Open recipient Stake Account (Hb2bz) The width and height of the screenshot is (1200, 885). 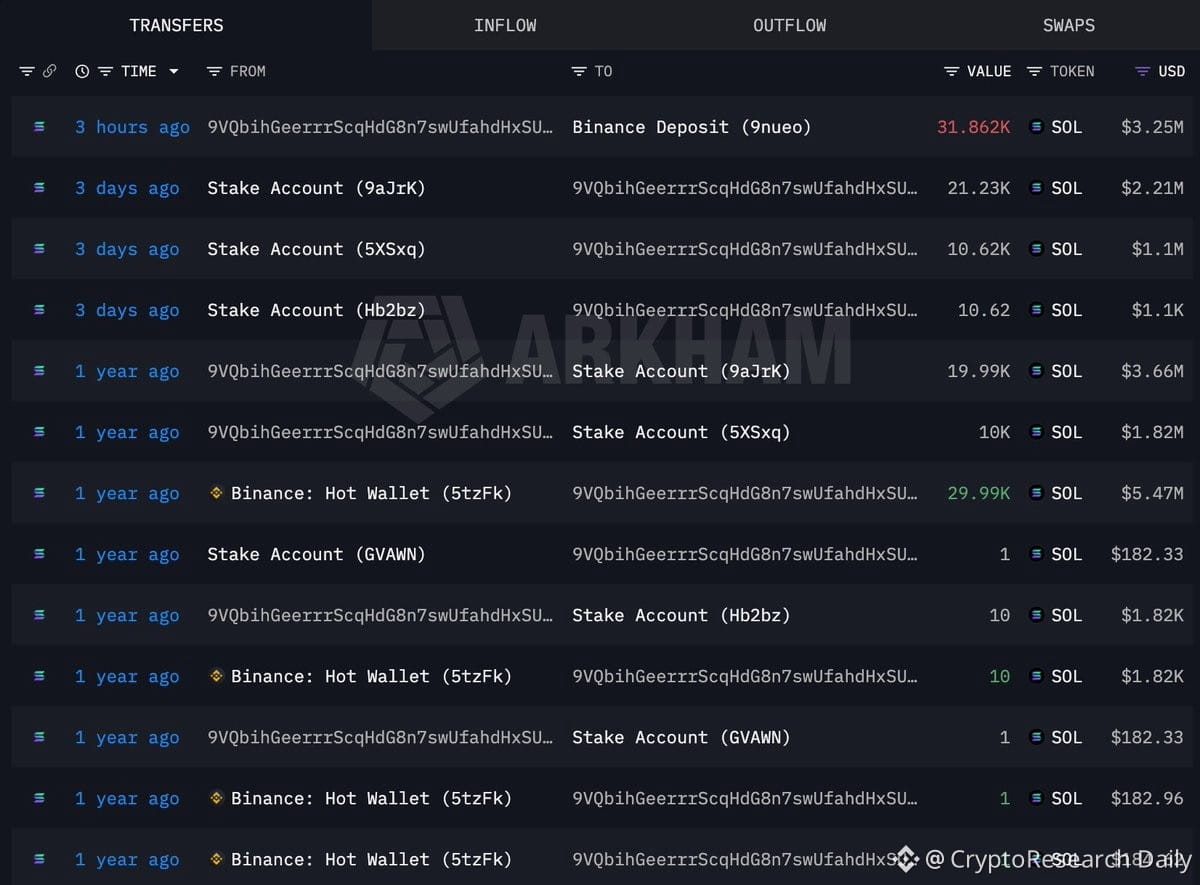(x=681, y=615)
